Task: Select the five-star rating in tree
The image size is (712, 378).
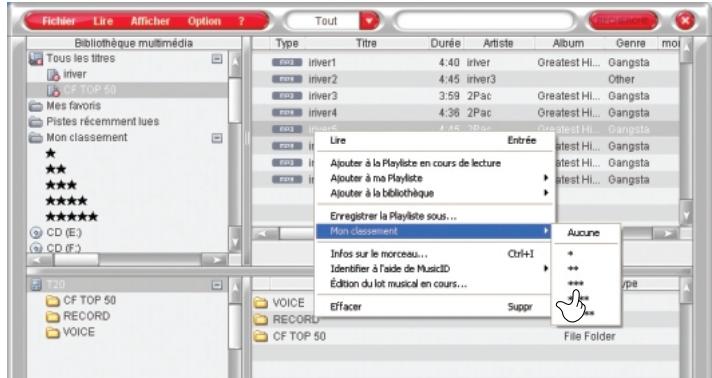Action: click(x=71, y=216)
